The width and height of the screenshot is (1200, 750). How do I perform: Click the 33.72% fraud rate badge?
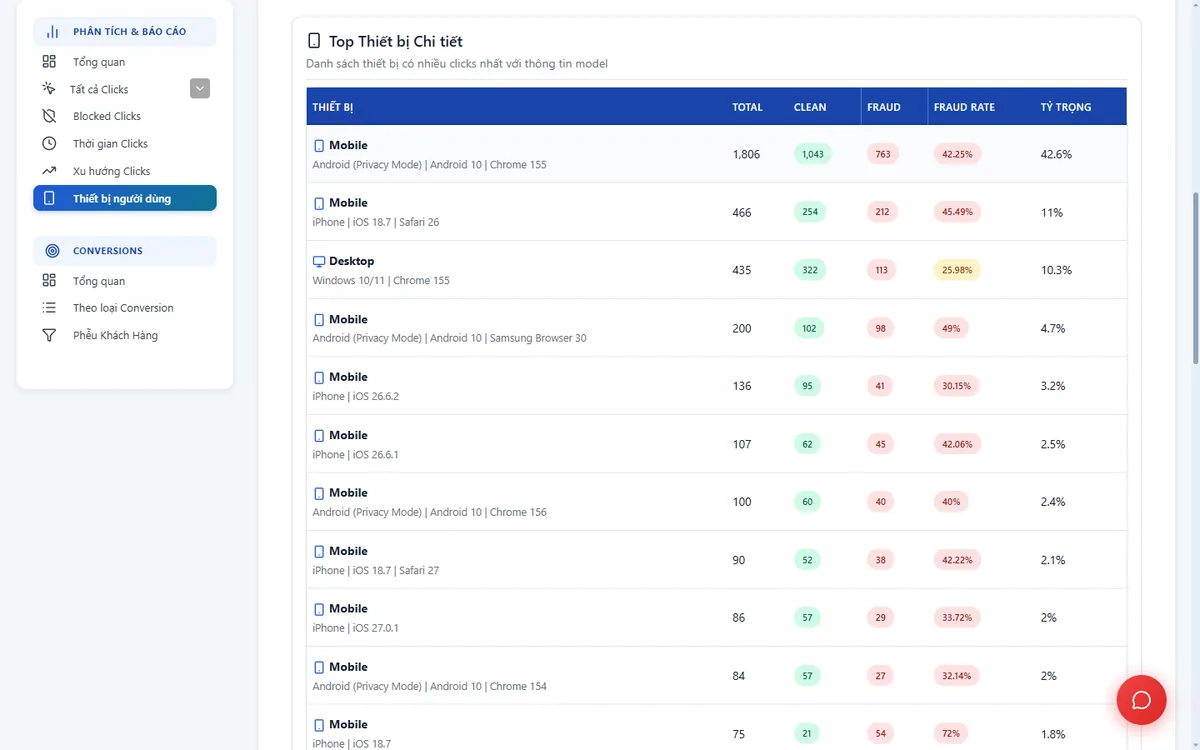pyautogui.click(x=957, y=618)
